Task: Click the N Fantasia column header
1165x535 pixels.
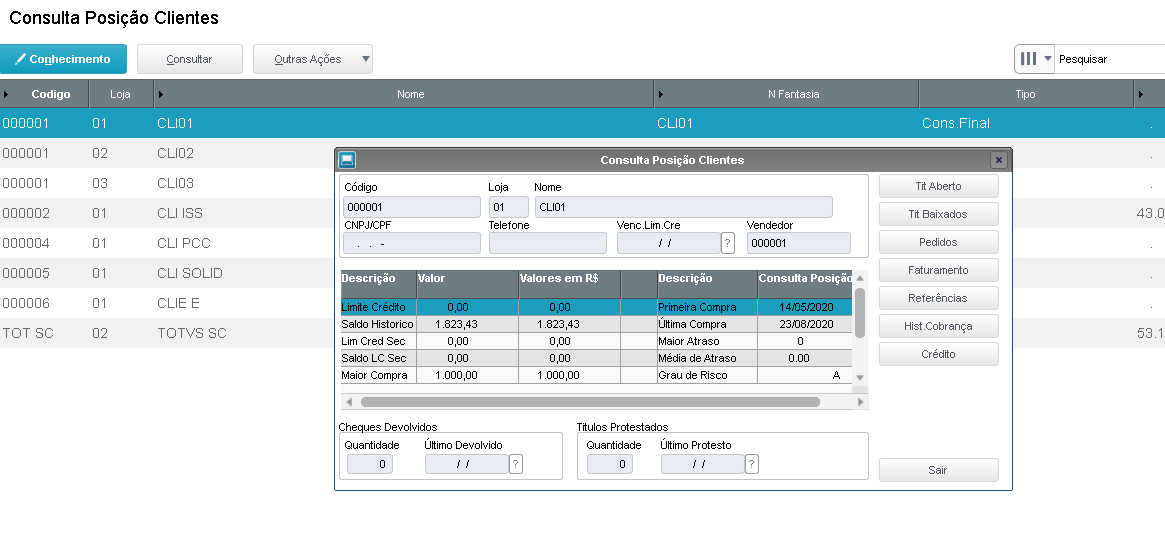Action: (x=794, y=94)
